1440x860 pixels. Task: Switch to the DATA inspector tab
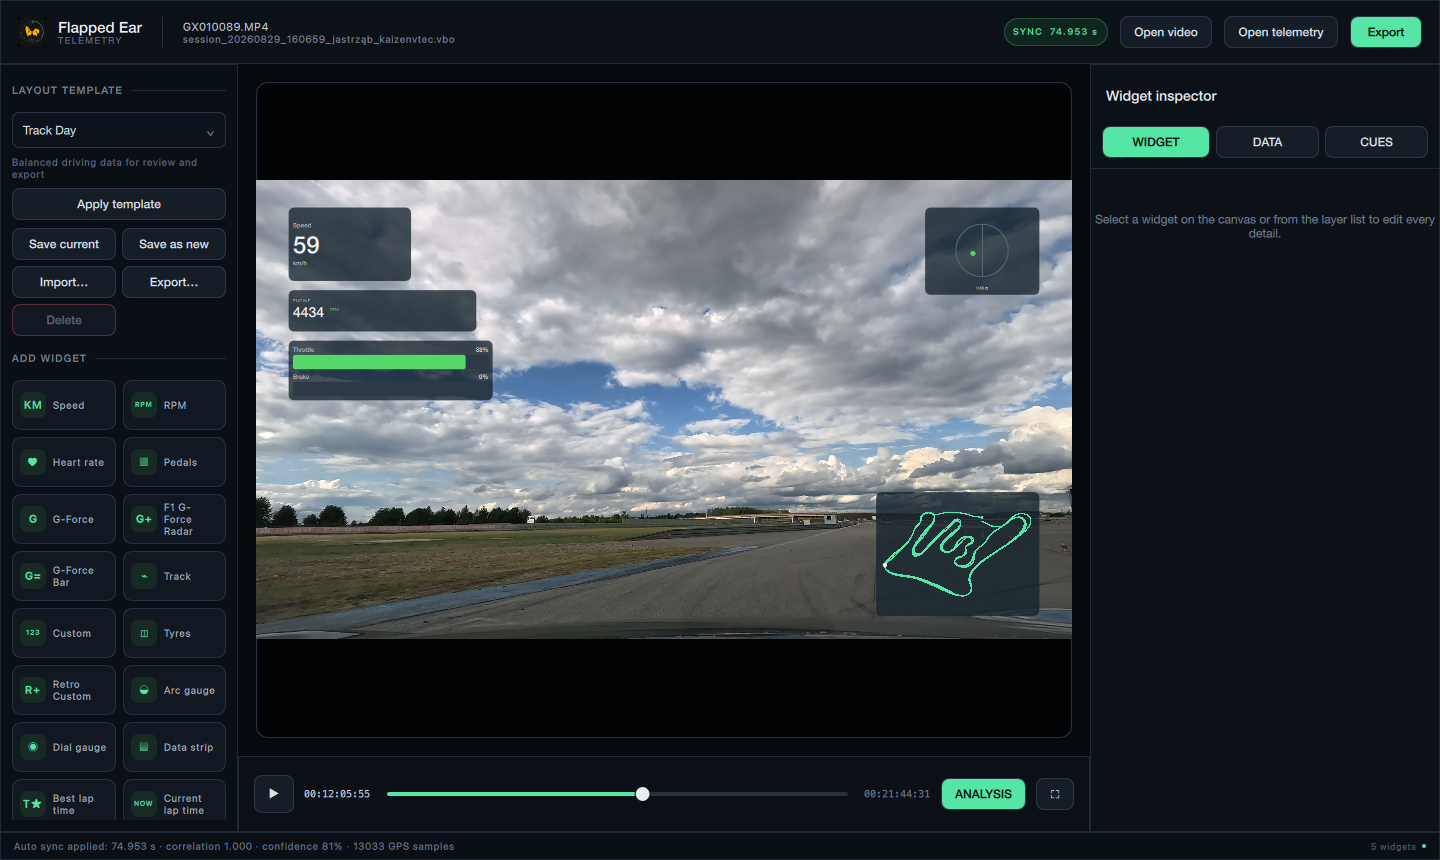point(1267,142)
